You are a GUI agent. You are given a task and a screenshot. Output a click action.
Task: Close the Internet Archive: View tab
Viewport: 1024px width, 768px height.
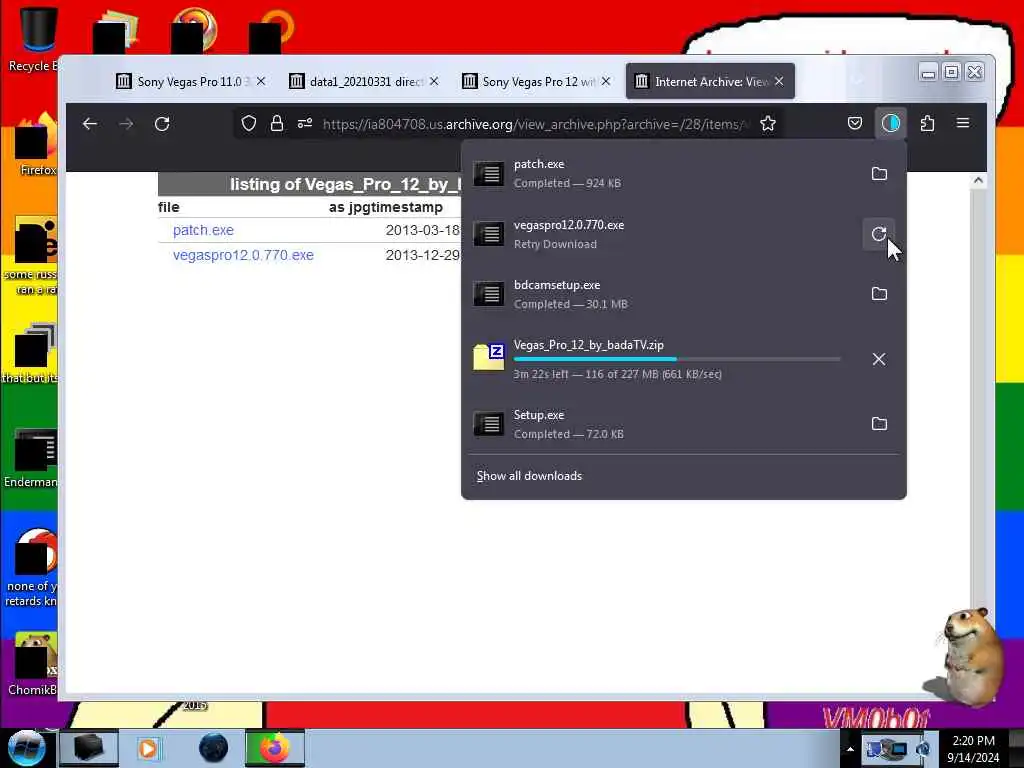coord(779,81)
